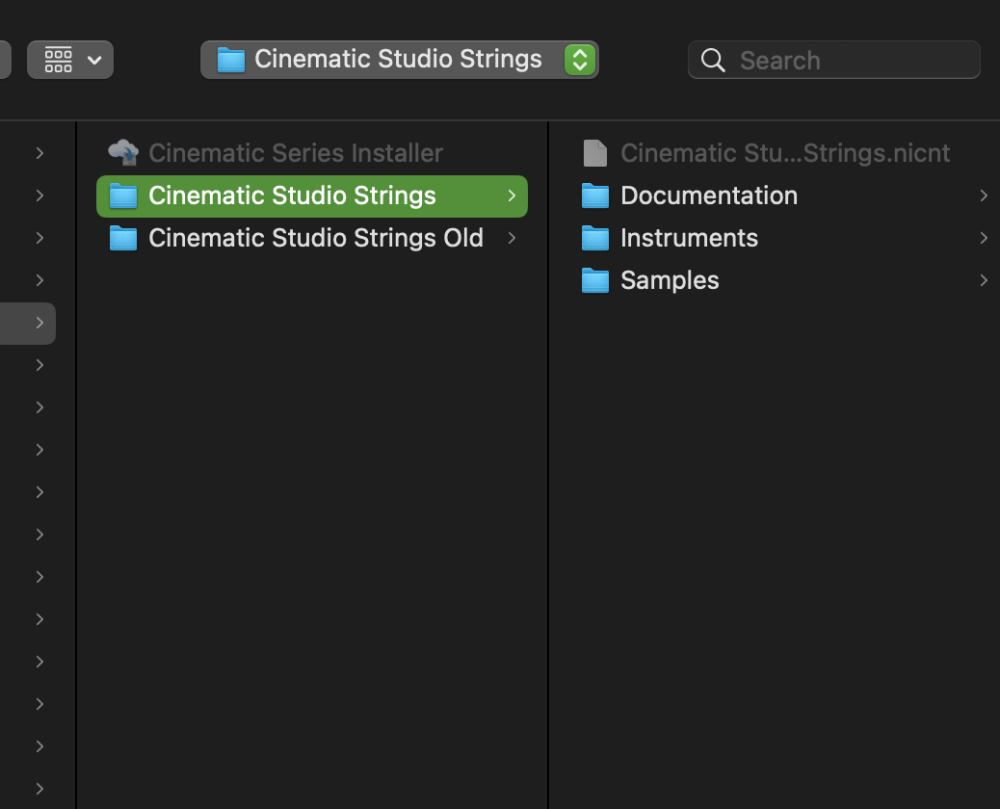Focus the Search field
Screen dimensions: 1000x809
pyautogui.click(x=834, y=60)
